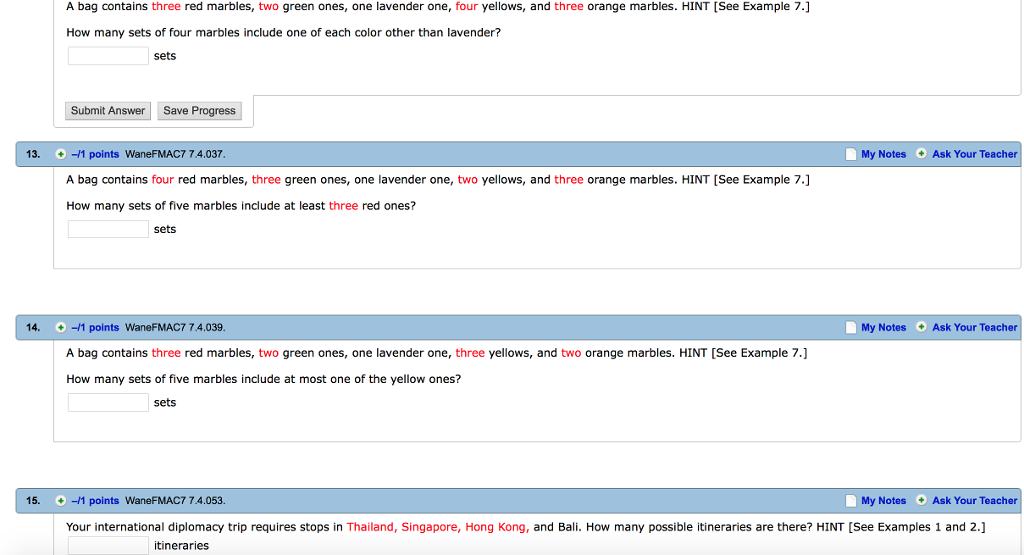Click the Ask Your Teacher plus icon, question 14
Viewport: 1024px width, 555px height.
(921, 327)
